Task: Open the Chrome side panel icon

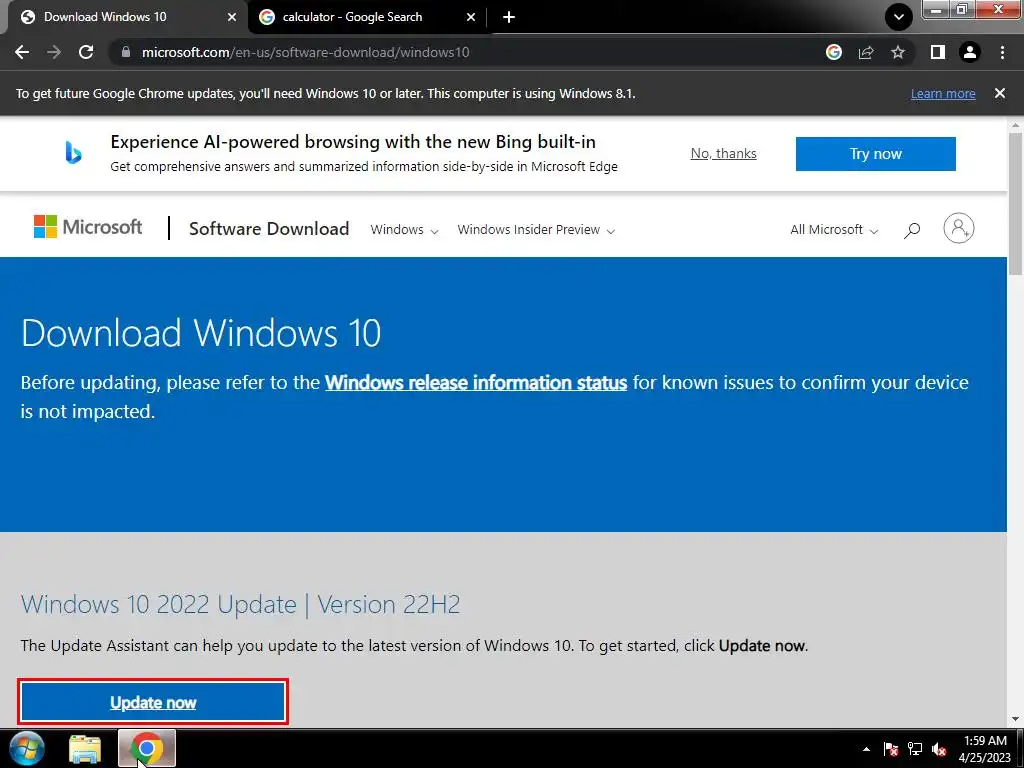Action: coord(938,52)
